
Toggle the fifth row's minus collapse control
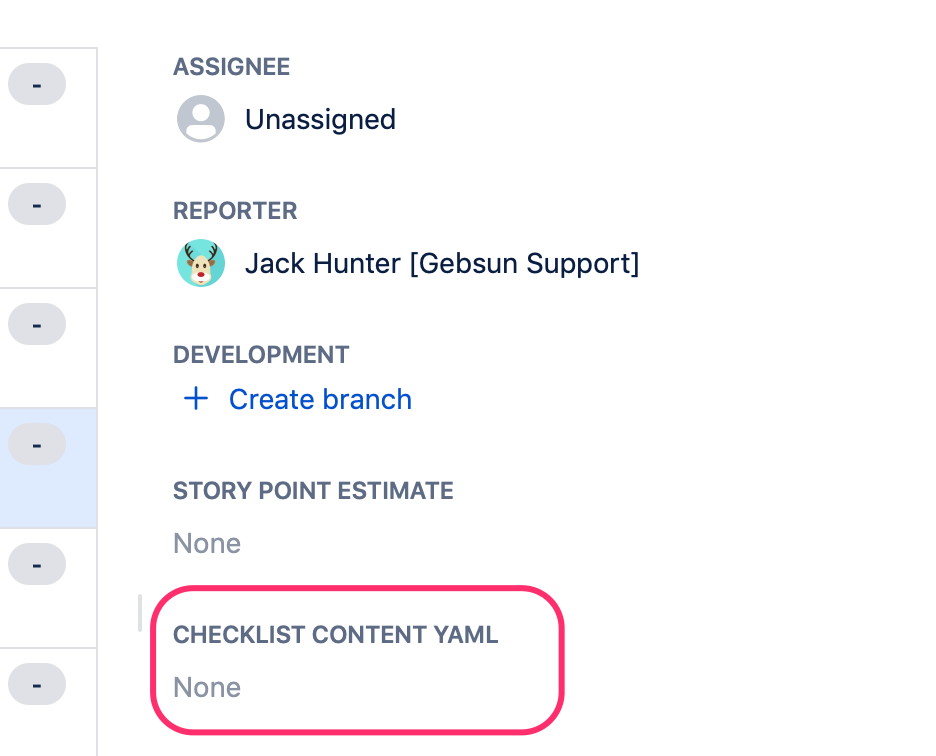click(x=36, y=564)
